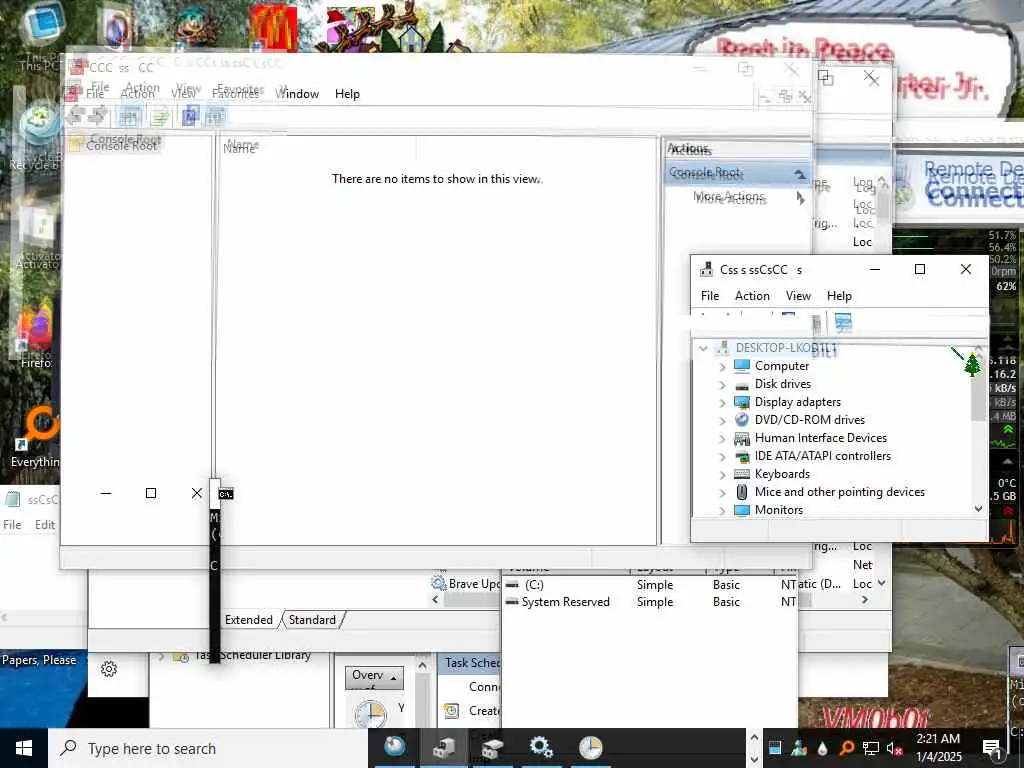Click the Human Interface Devices icon
Viewport: 1024px width, 768px height.
(x=742, y=438)
